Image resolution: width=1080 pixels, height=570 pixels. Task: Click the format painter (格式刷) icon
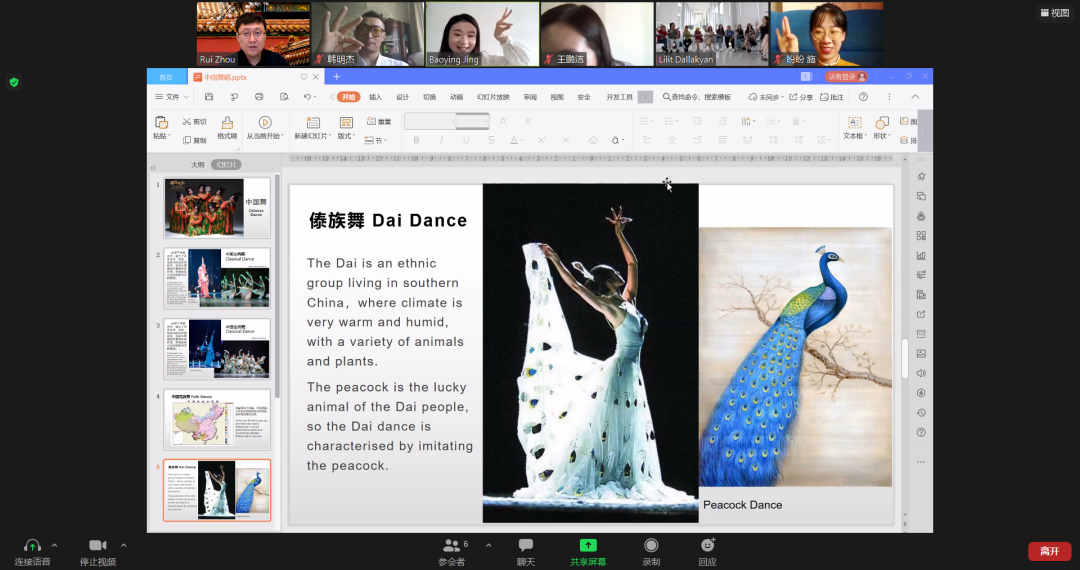click(227, 123)
